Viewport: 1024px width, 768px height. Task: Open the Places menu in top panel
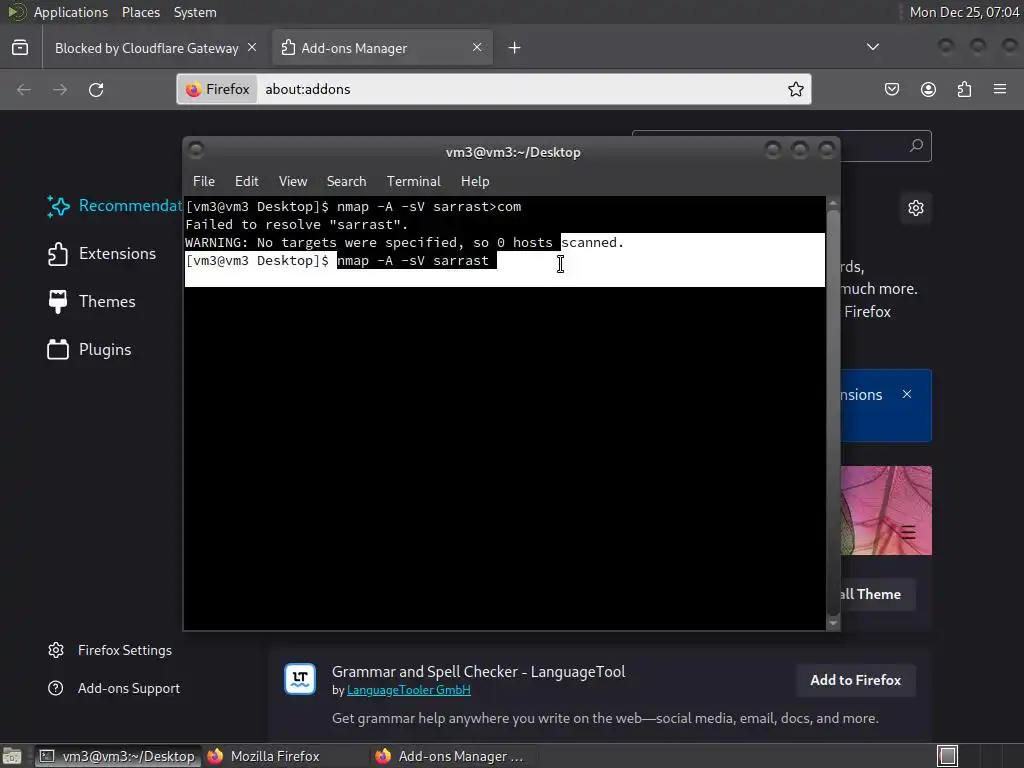[x=140, y=12]
